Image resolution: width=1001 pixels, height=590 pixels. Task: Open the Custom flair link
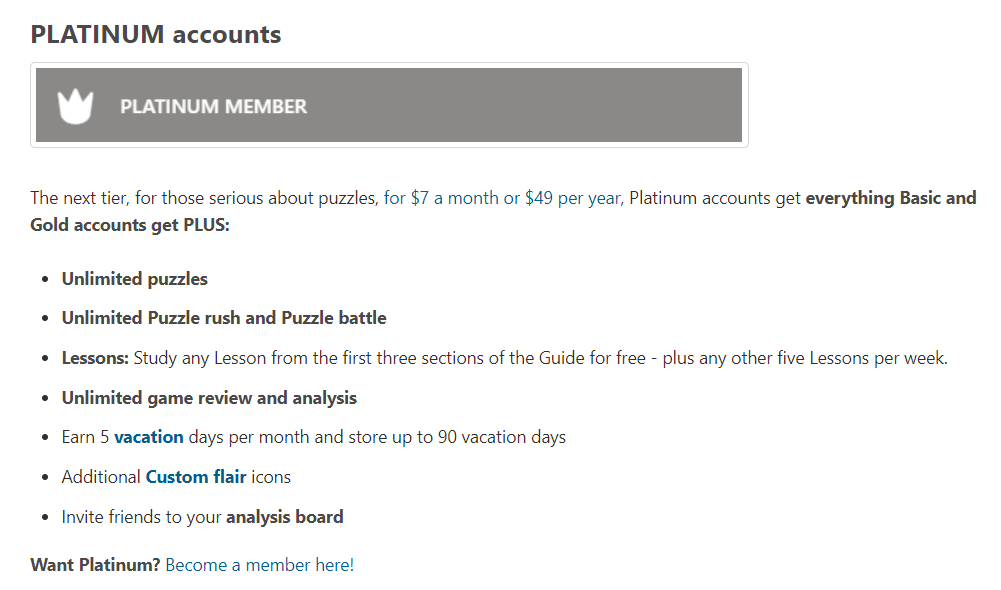(196, 477)
